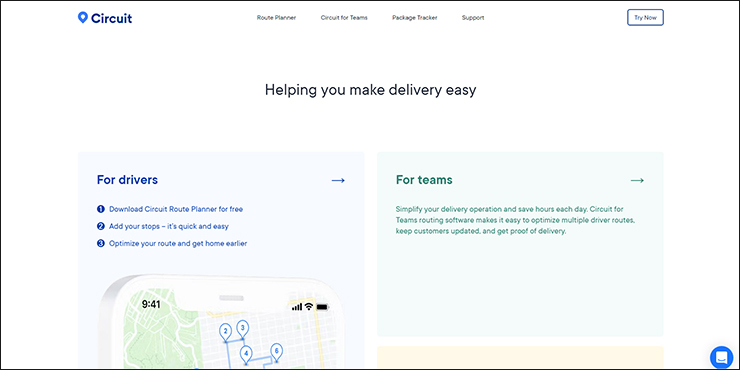Click map pin number 3
The image size is (740, 370).
tap(243, 329)
